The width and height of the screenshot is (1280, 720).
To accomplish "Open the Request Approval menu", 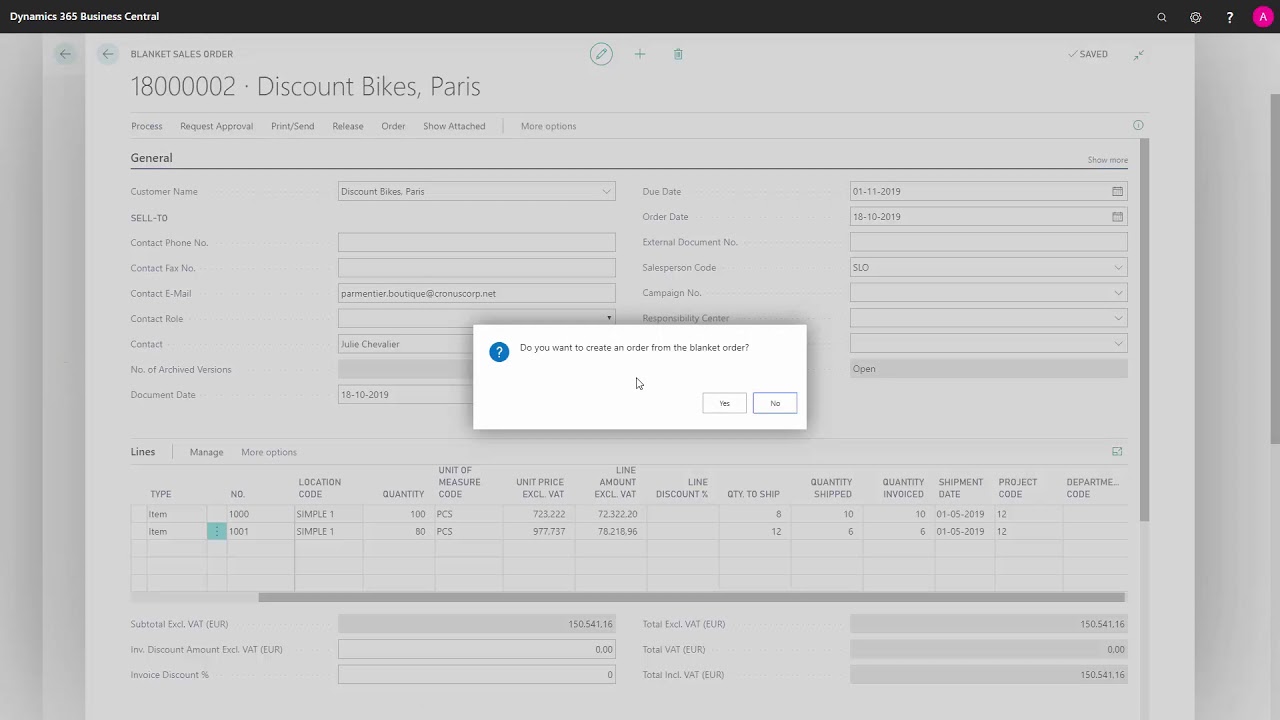I will coord(216,126).
